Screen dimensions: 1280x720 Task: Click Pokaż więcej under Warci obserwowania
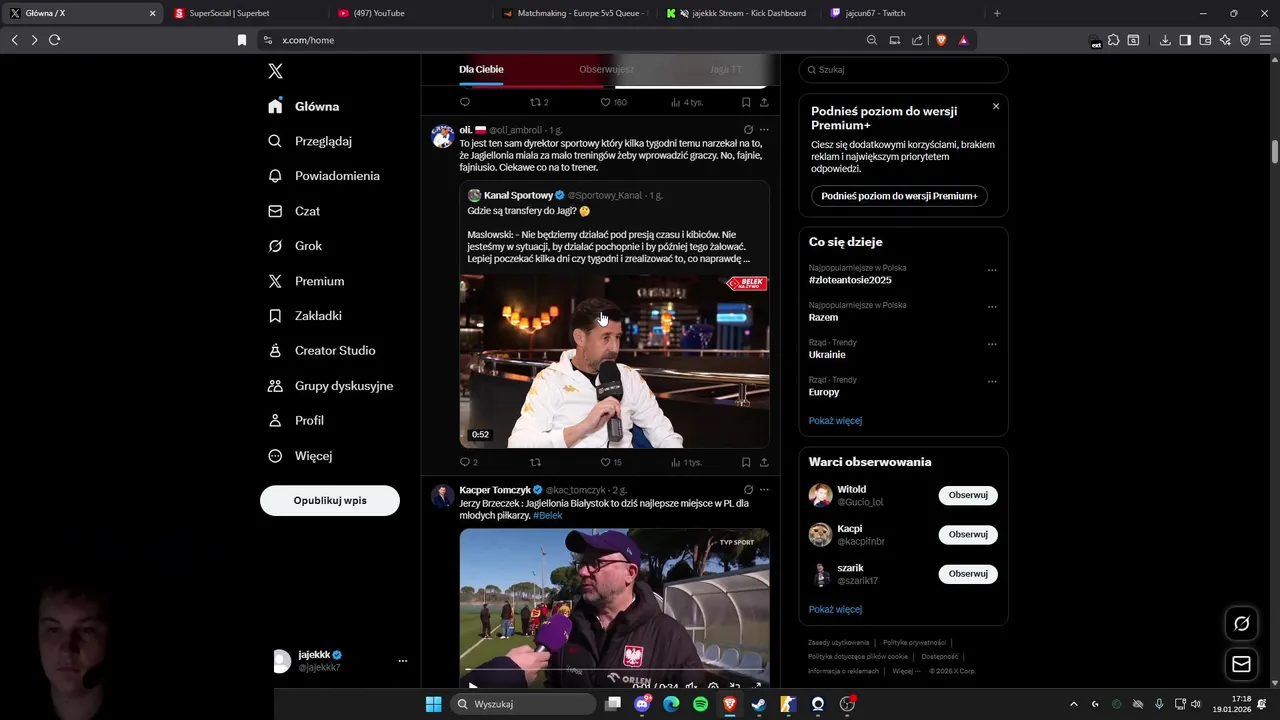[835, 609]
